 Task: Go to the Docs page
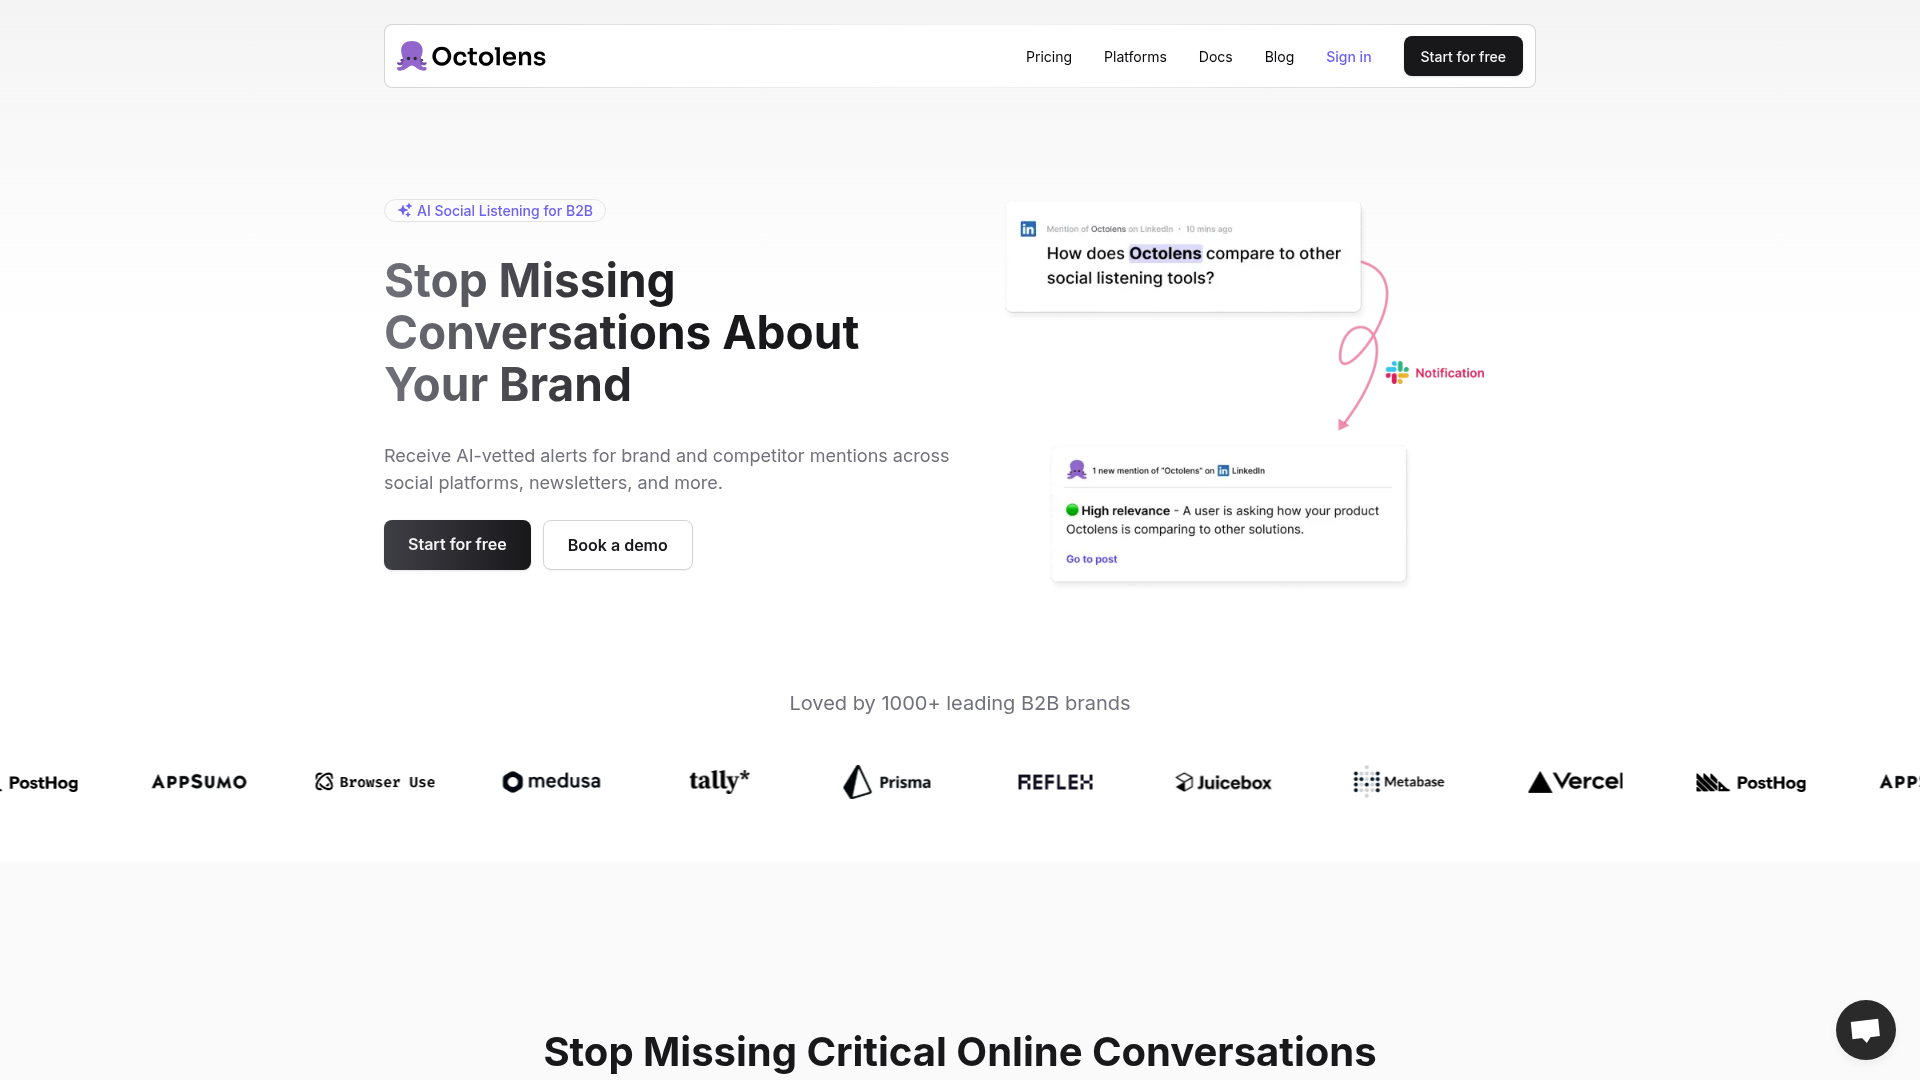click(1215, 57)
